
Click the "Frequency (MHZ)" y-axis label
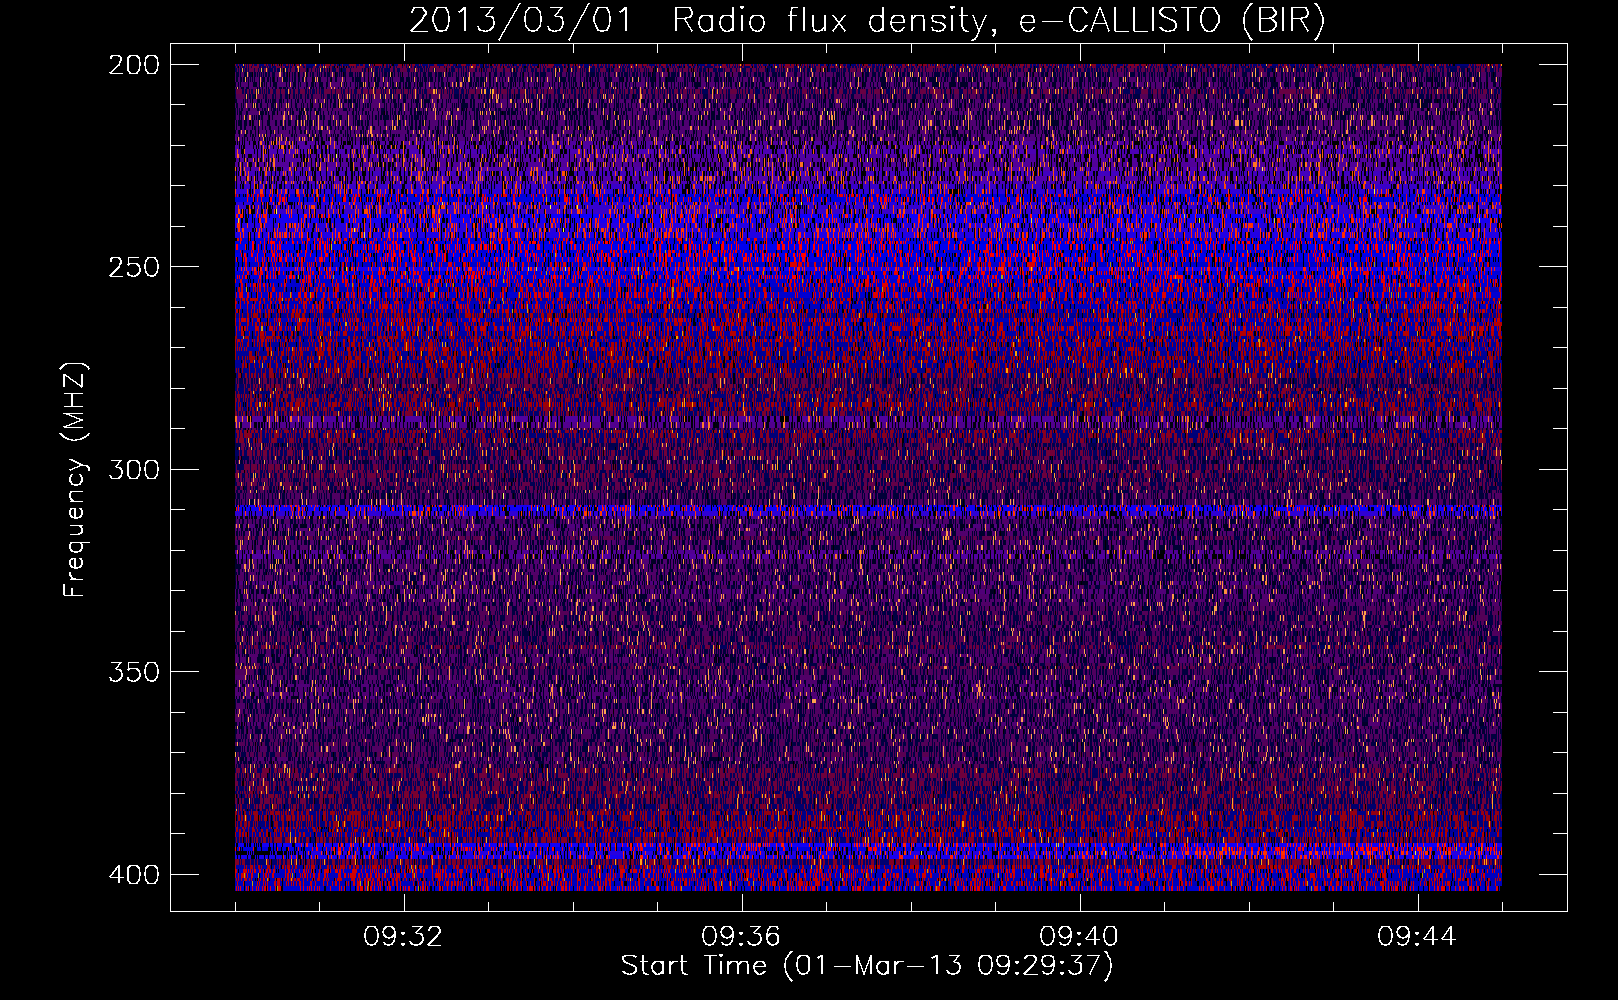[x=75, y=479]
